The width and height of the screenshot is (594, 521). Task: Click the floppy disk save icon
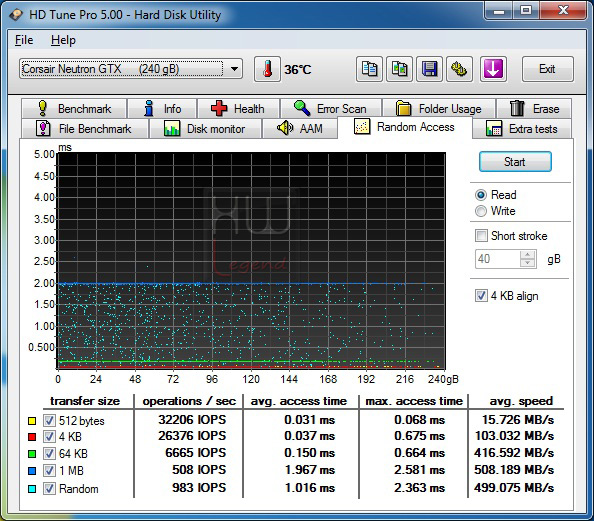(x=429, y=69)
